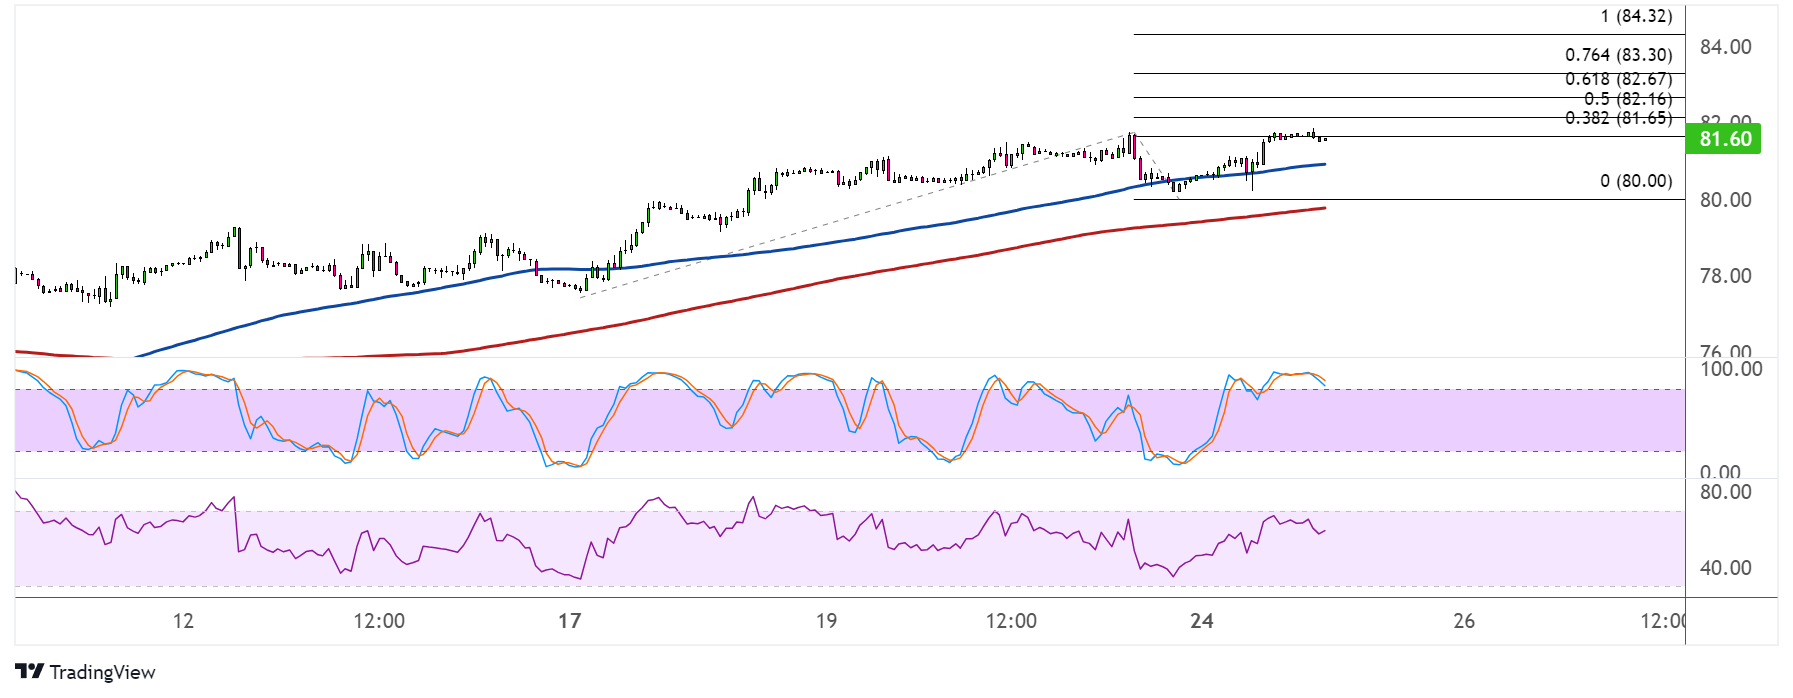This screenshot has width=1793, height=698.
Task: Click the 78.00 price axis label
Action: point(1726,276)
